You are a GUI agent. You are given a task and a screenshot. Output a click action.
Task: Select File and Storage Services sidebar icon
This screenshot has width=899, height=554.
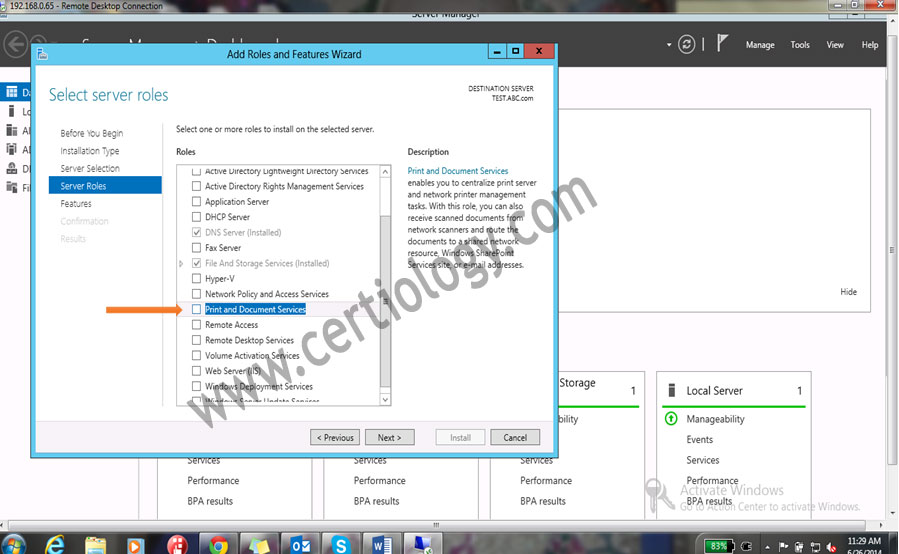[11, 187]
